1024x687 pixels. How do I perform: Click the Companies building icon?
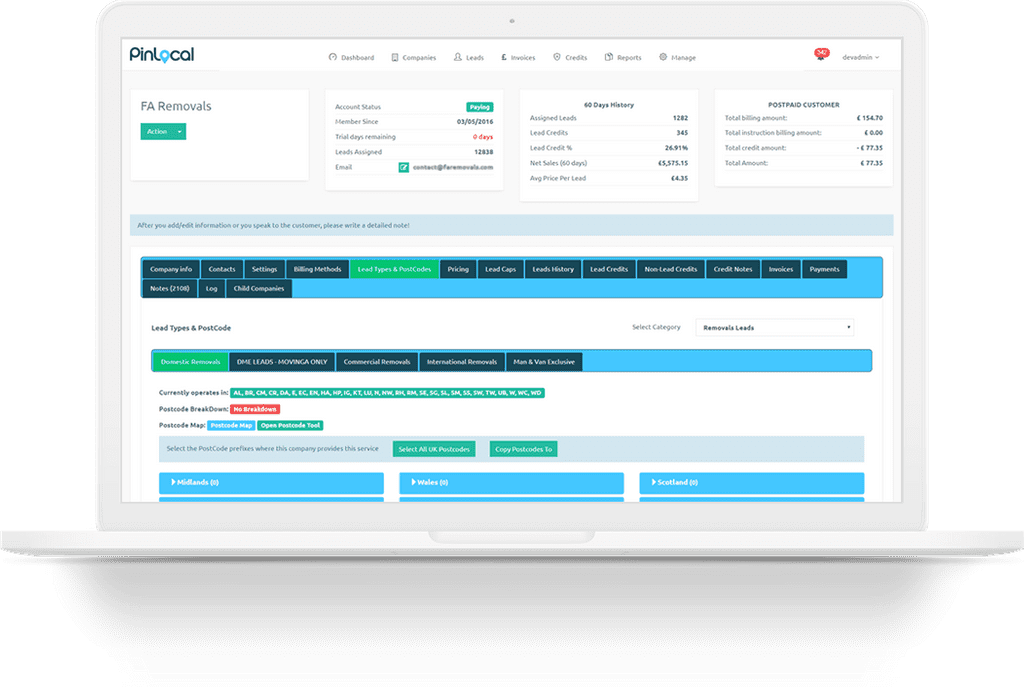pos(395,58)
